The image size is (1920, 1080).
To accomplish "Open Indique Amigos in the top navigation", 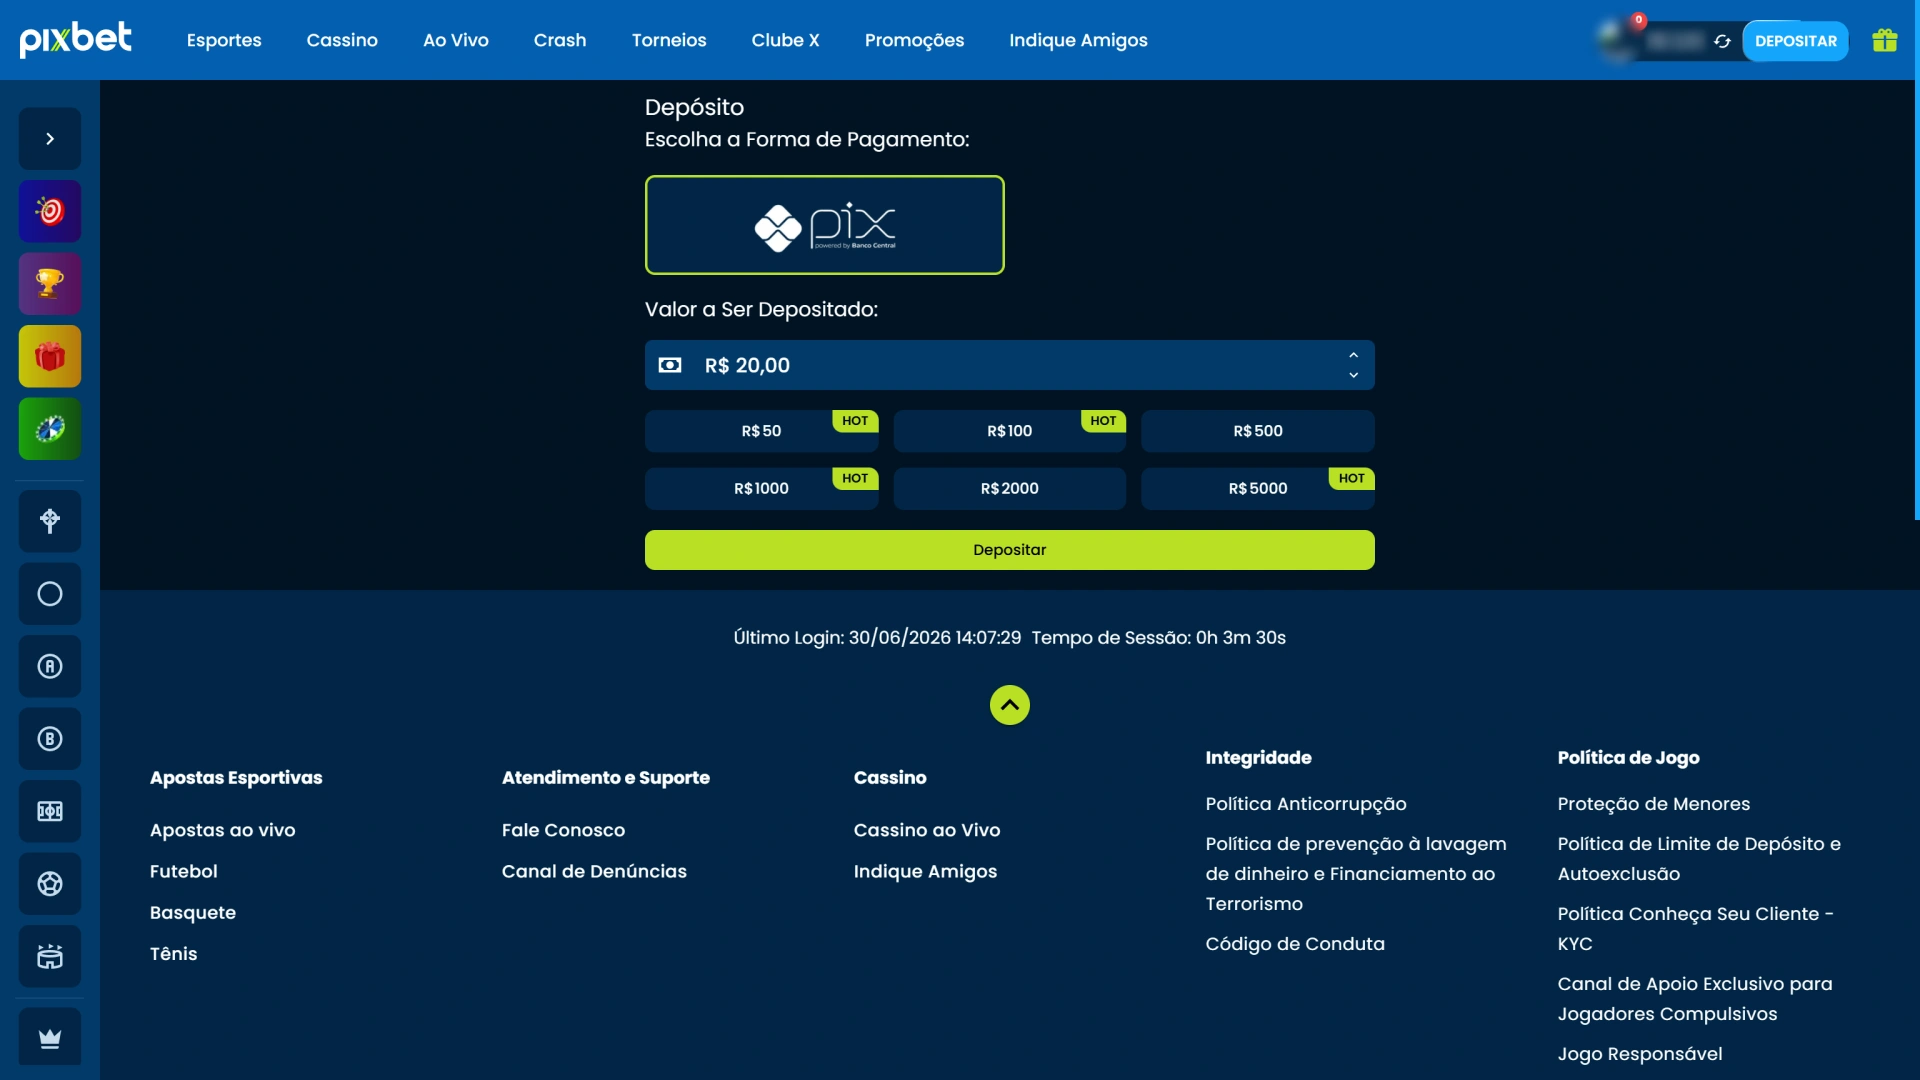I will tap(1078, 40).
